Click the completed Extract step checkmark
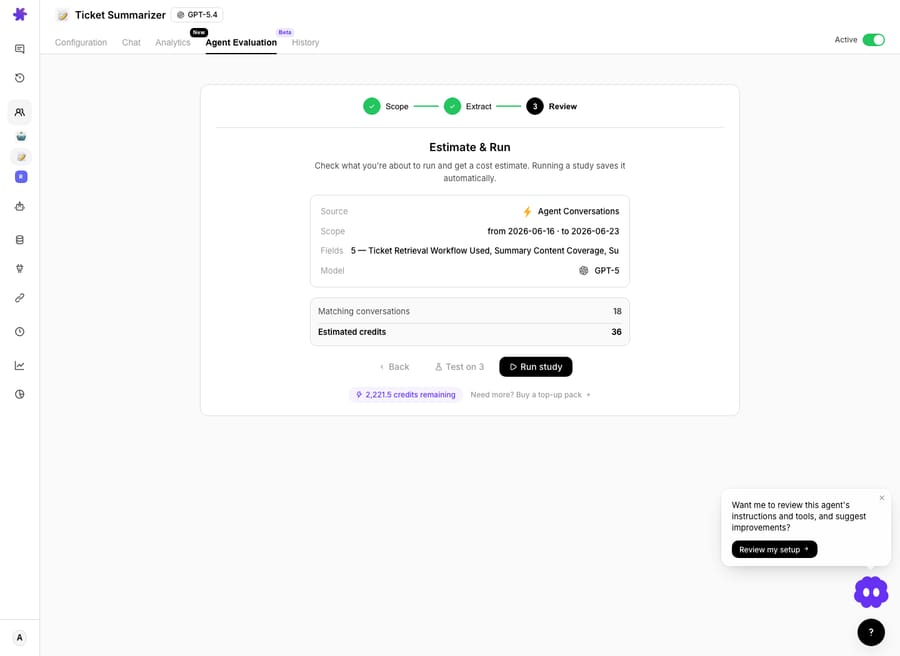 coord(452,106)
